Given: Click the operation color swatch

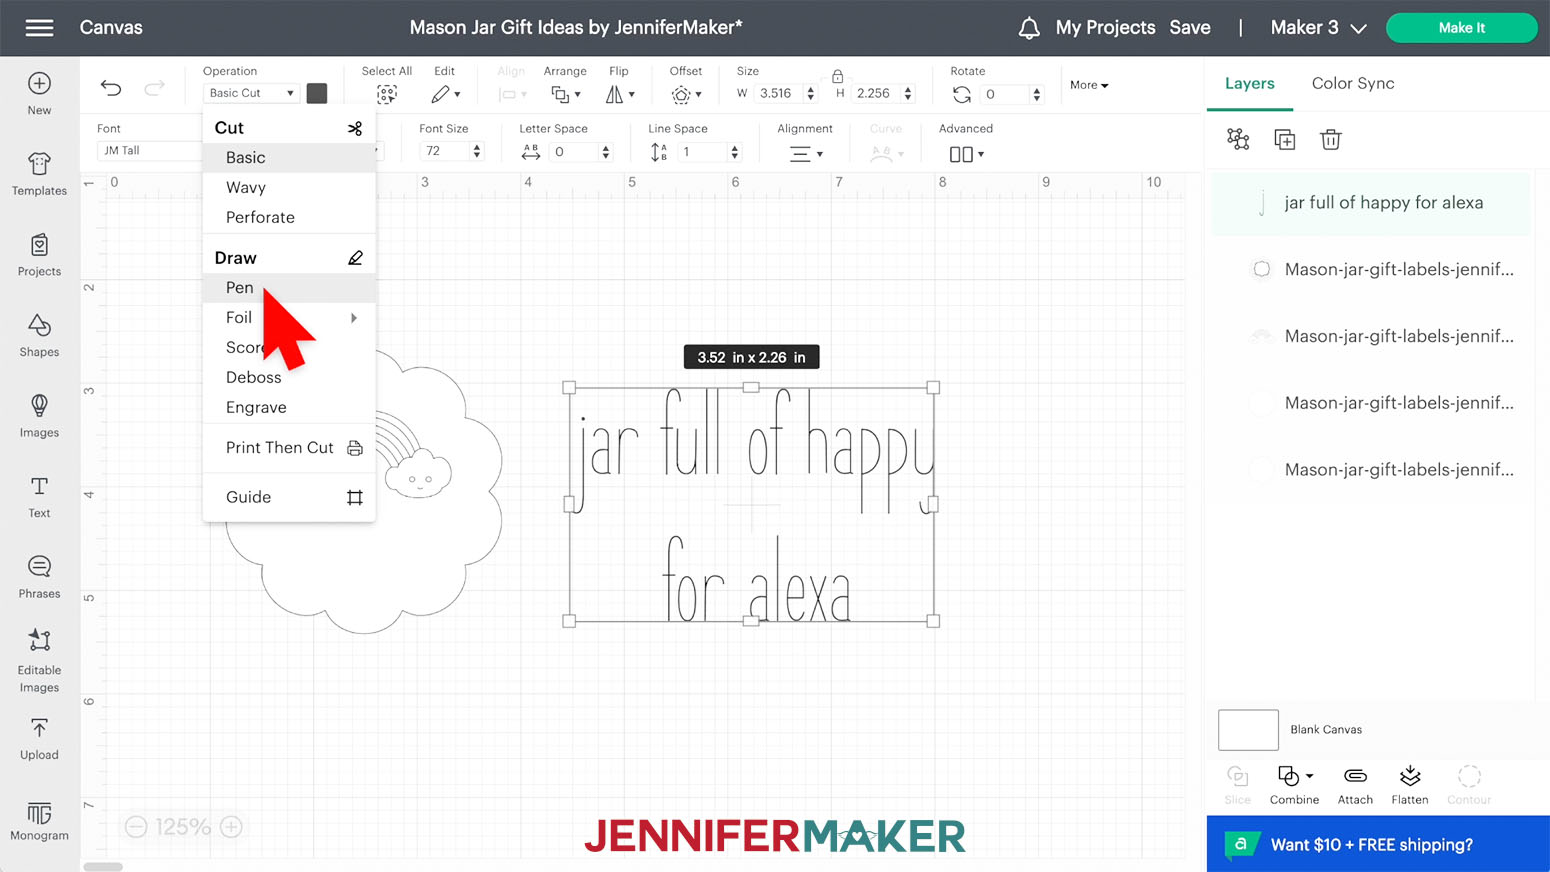Looking at the screenshot, I should (317, 93).
